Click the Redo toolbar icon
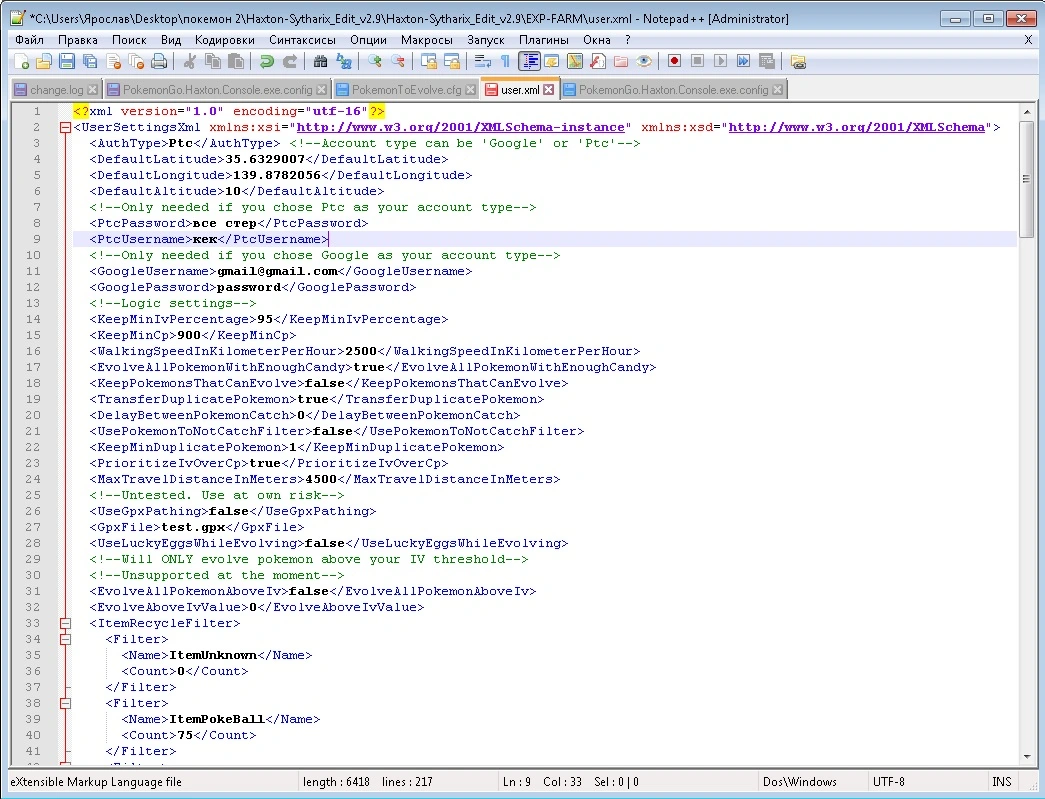The height and width of the screenshot is (799, 1045). tap(289, 62)
